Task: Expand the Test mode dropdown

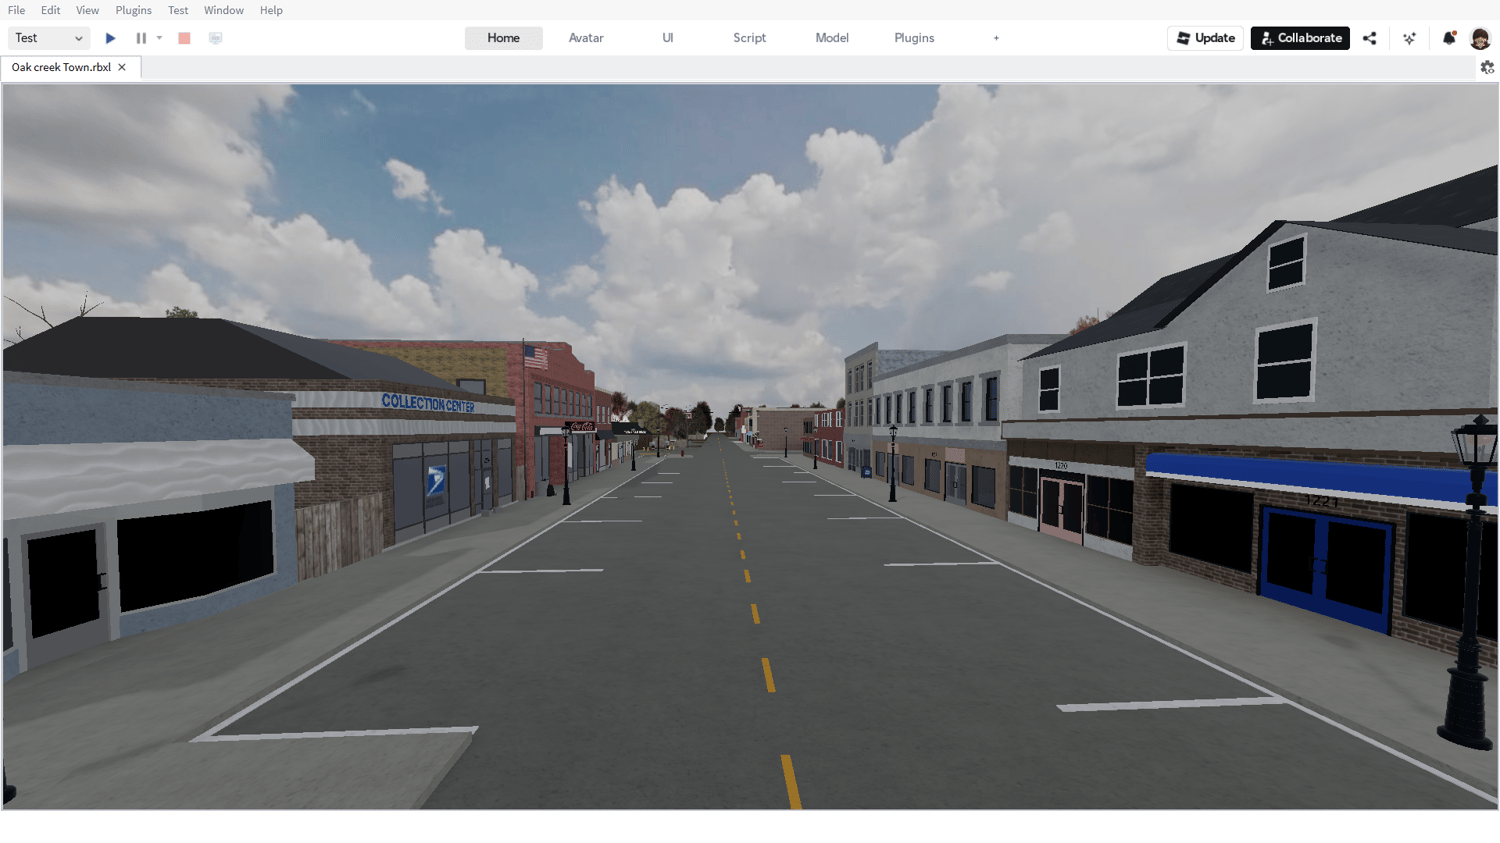Action: coord(77,37)
